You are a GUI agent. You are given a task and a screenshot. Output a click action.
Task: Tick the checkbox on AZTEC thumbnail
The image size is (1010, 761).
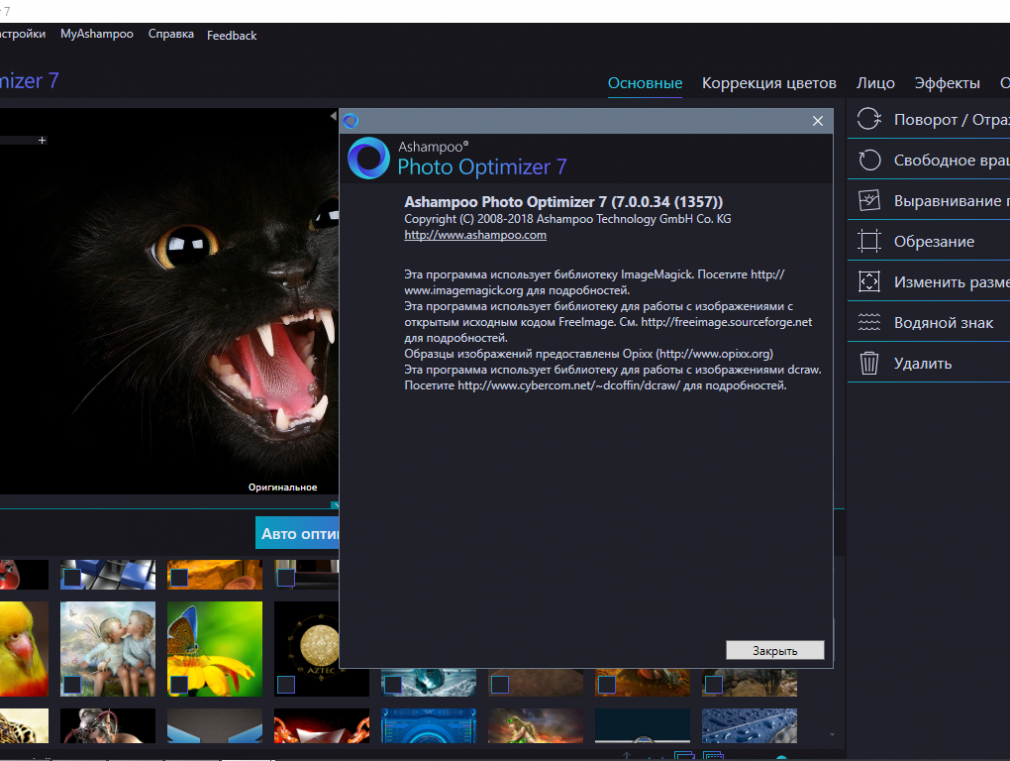click(286, 684)
